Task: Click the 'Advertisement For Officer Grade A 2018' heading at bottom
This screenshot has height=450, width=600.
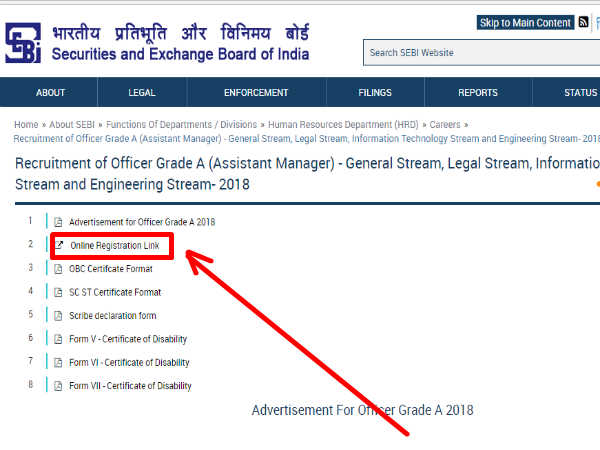Action: pos(362,410)
